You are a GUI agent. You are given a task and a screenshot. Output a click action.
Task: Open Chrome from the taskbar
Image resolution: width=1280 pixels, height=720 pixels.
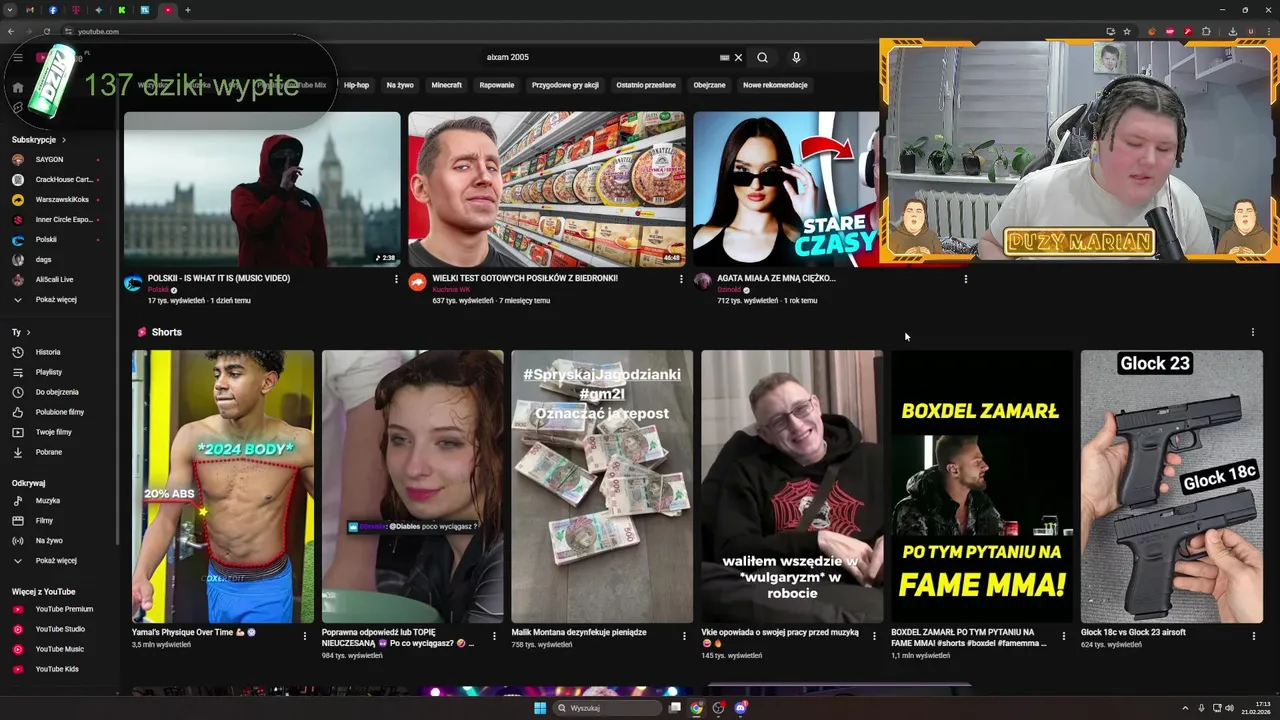coord(696,708)
